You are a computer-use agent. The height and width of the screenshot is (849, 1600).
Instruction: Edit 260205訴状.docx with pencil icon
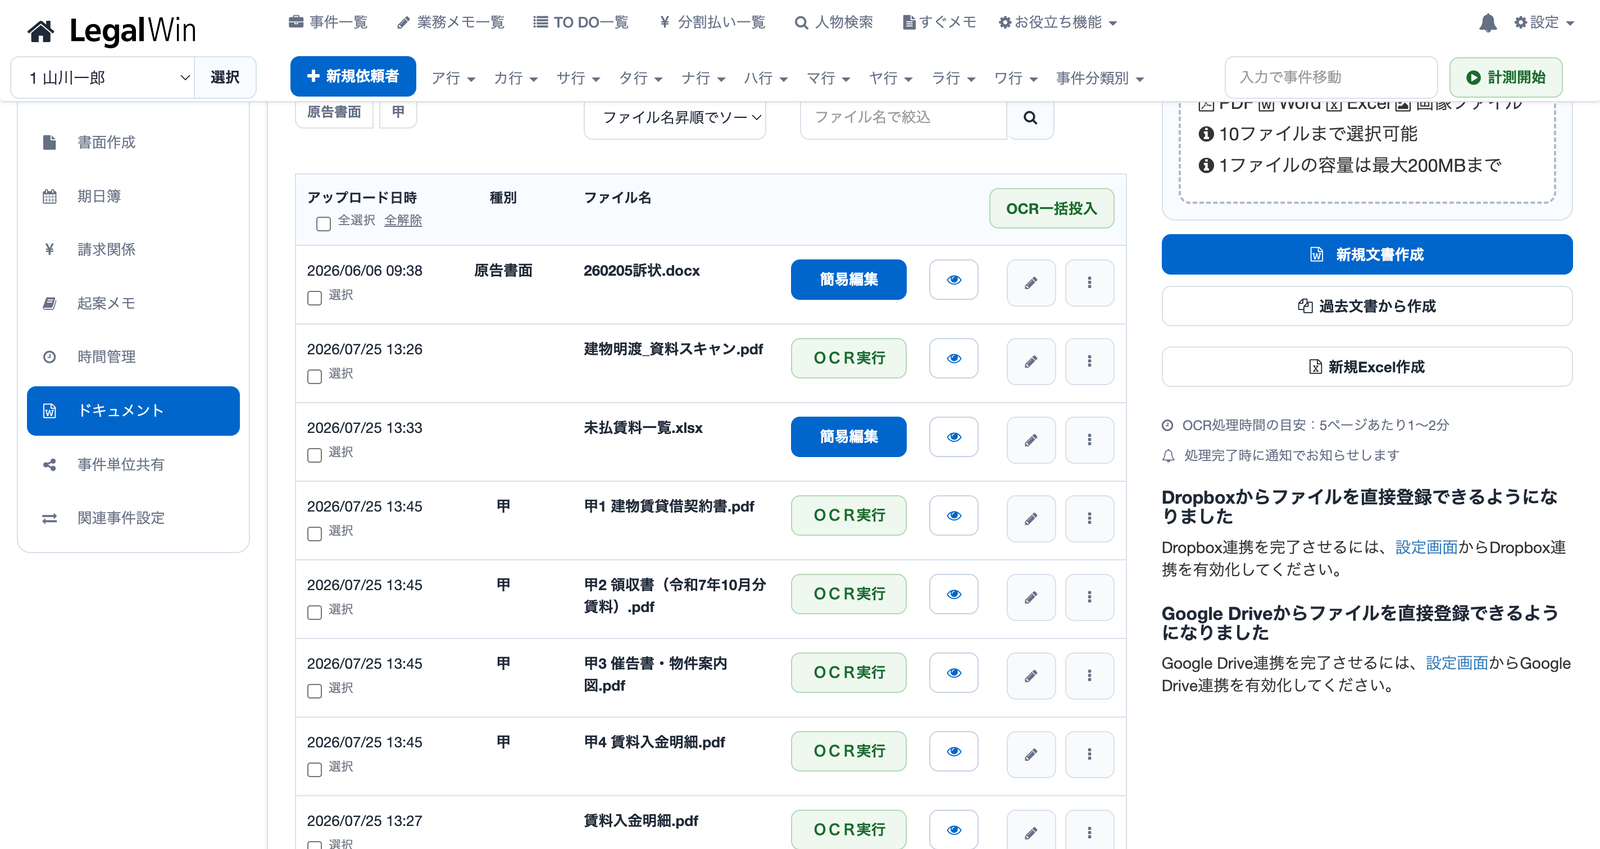tap(1031, 283)
